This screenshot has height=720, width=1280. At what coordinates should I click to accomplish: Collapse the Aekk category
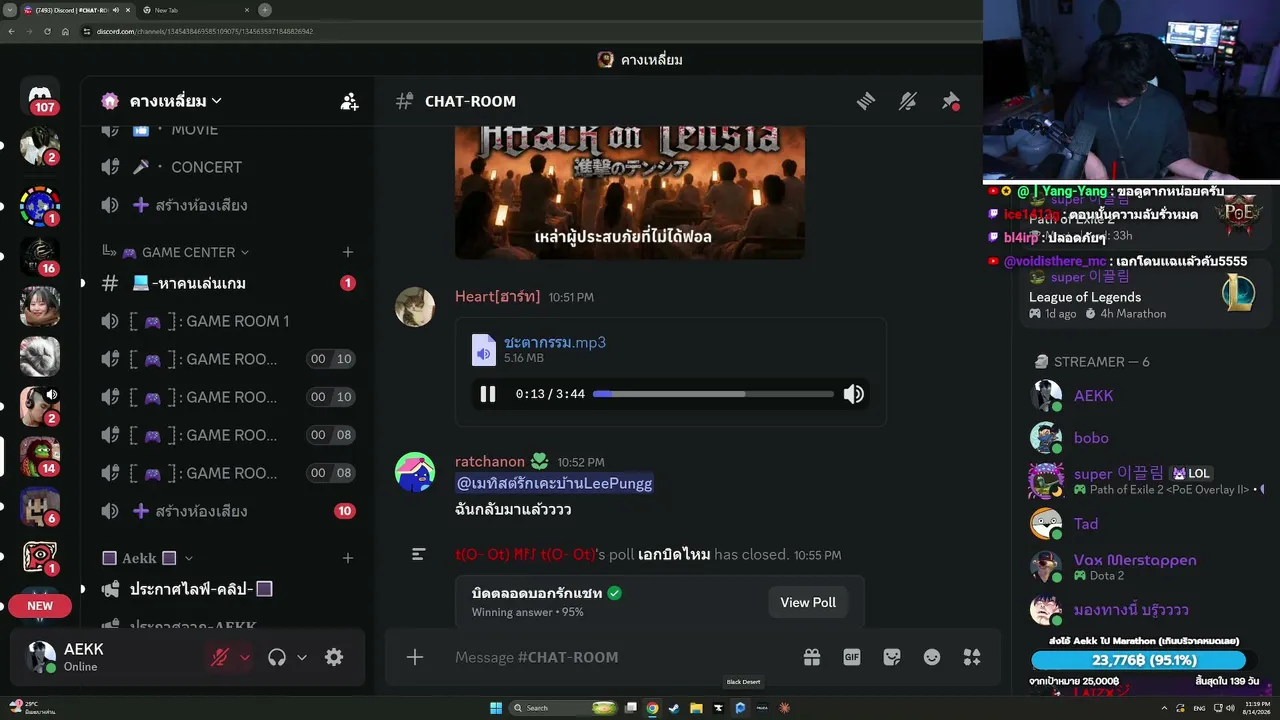[148, 558]
